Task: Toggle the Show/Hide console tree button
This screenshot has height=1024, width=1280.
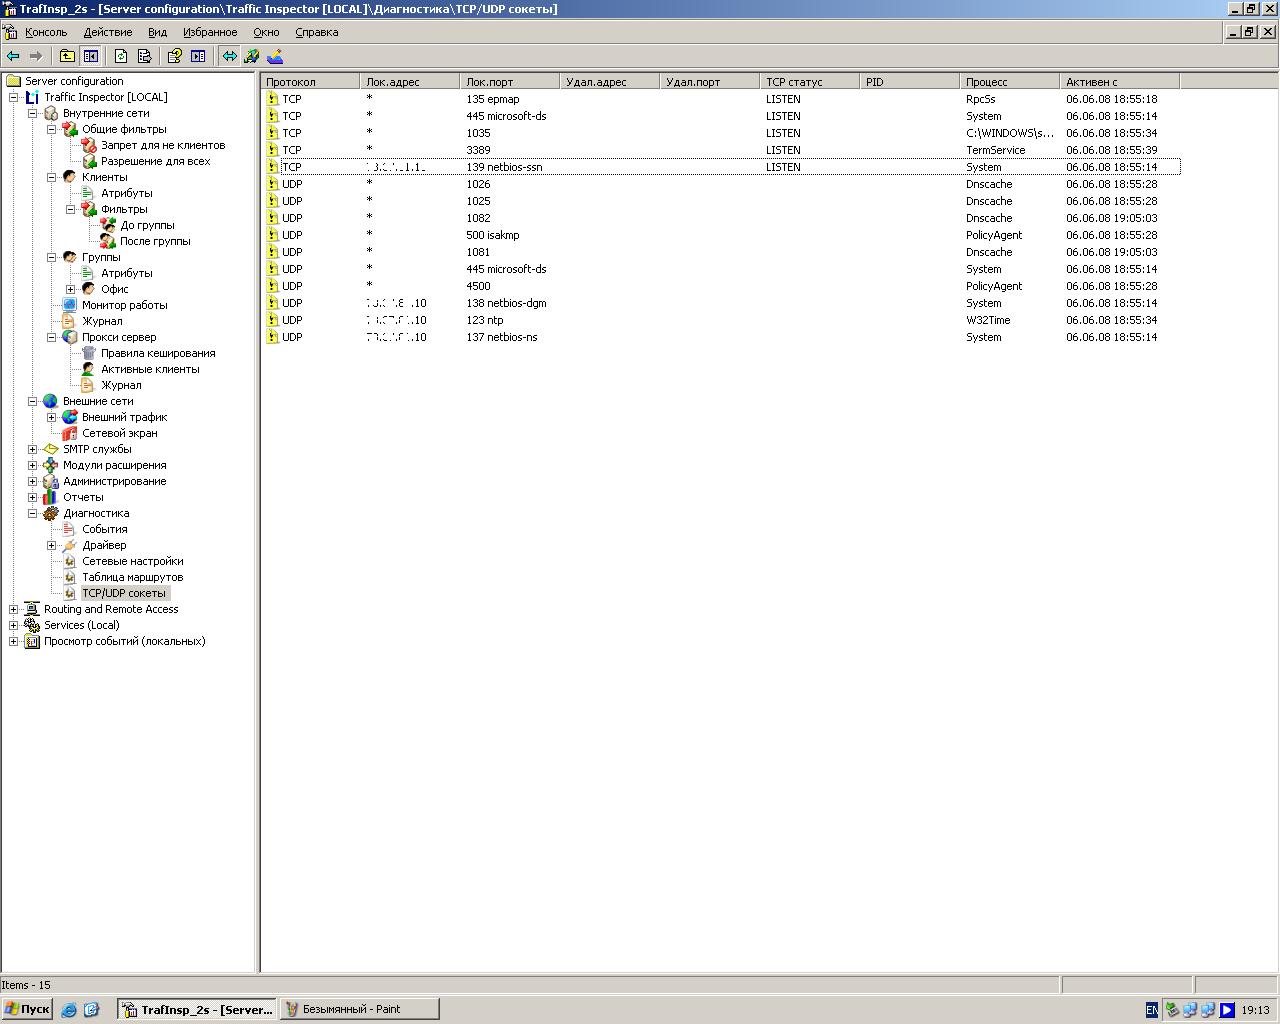Action: click(x=91, y=56)
